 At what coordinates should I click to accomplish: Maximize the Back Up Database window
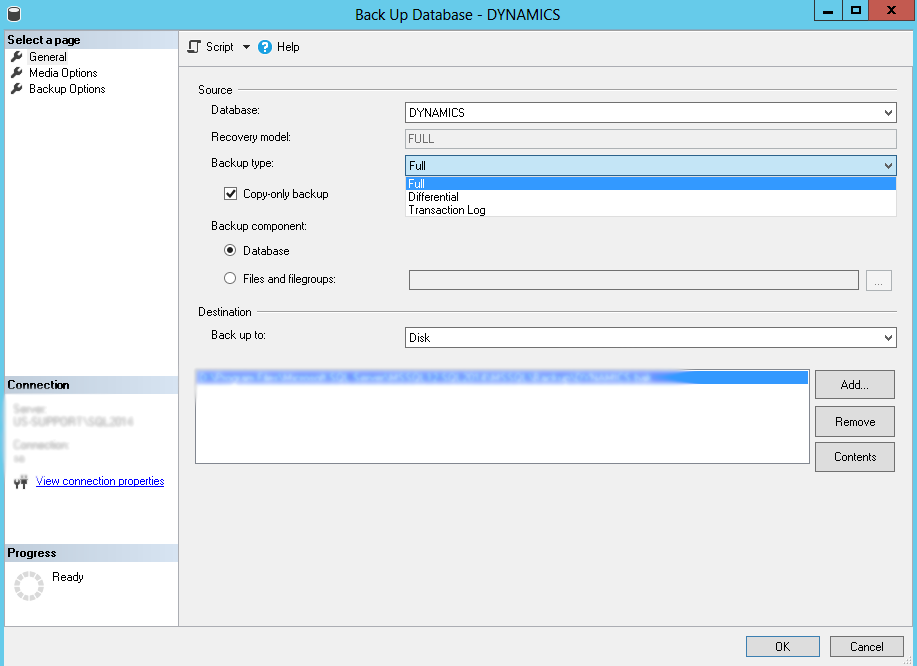(856, 11)
